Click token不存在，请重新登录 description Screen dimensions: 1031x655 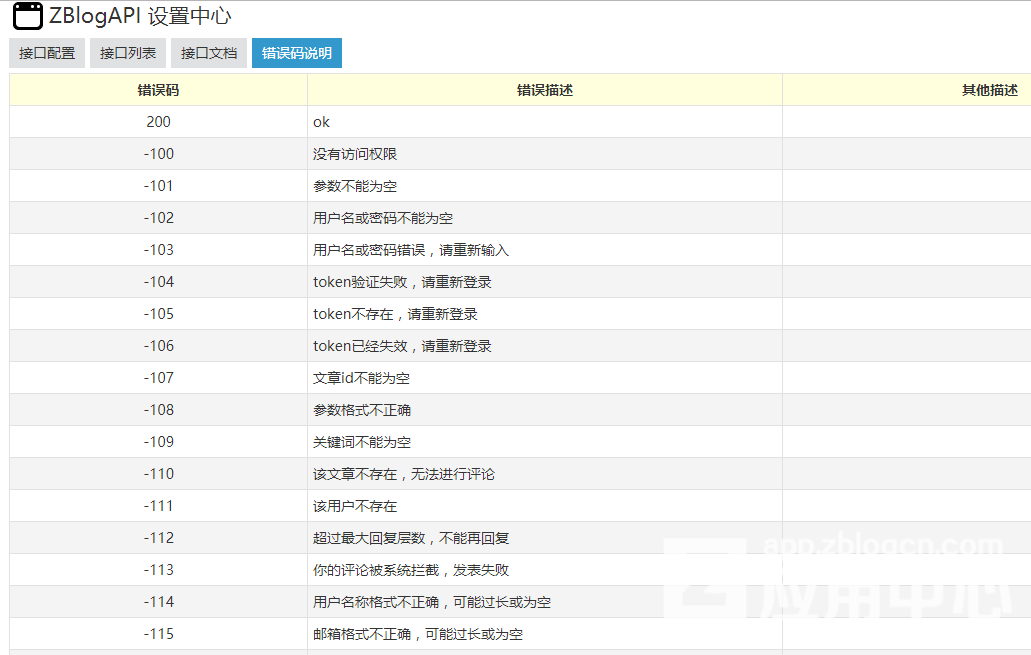tap(395, 314)
